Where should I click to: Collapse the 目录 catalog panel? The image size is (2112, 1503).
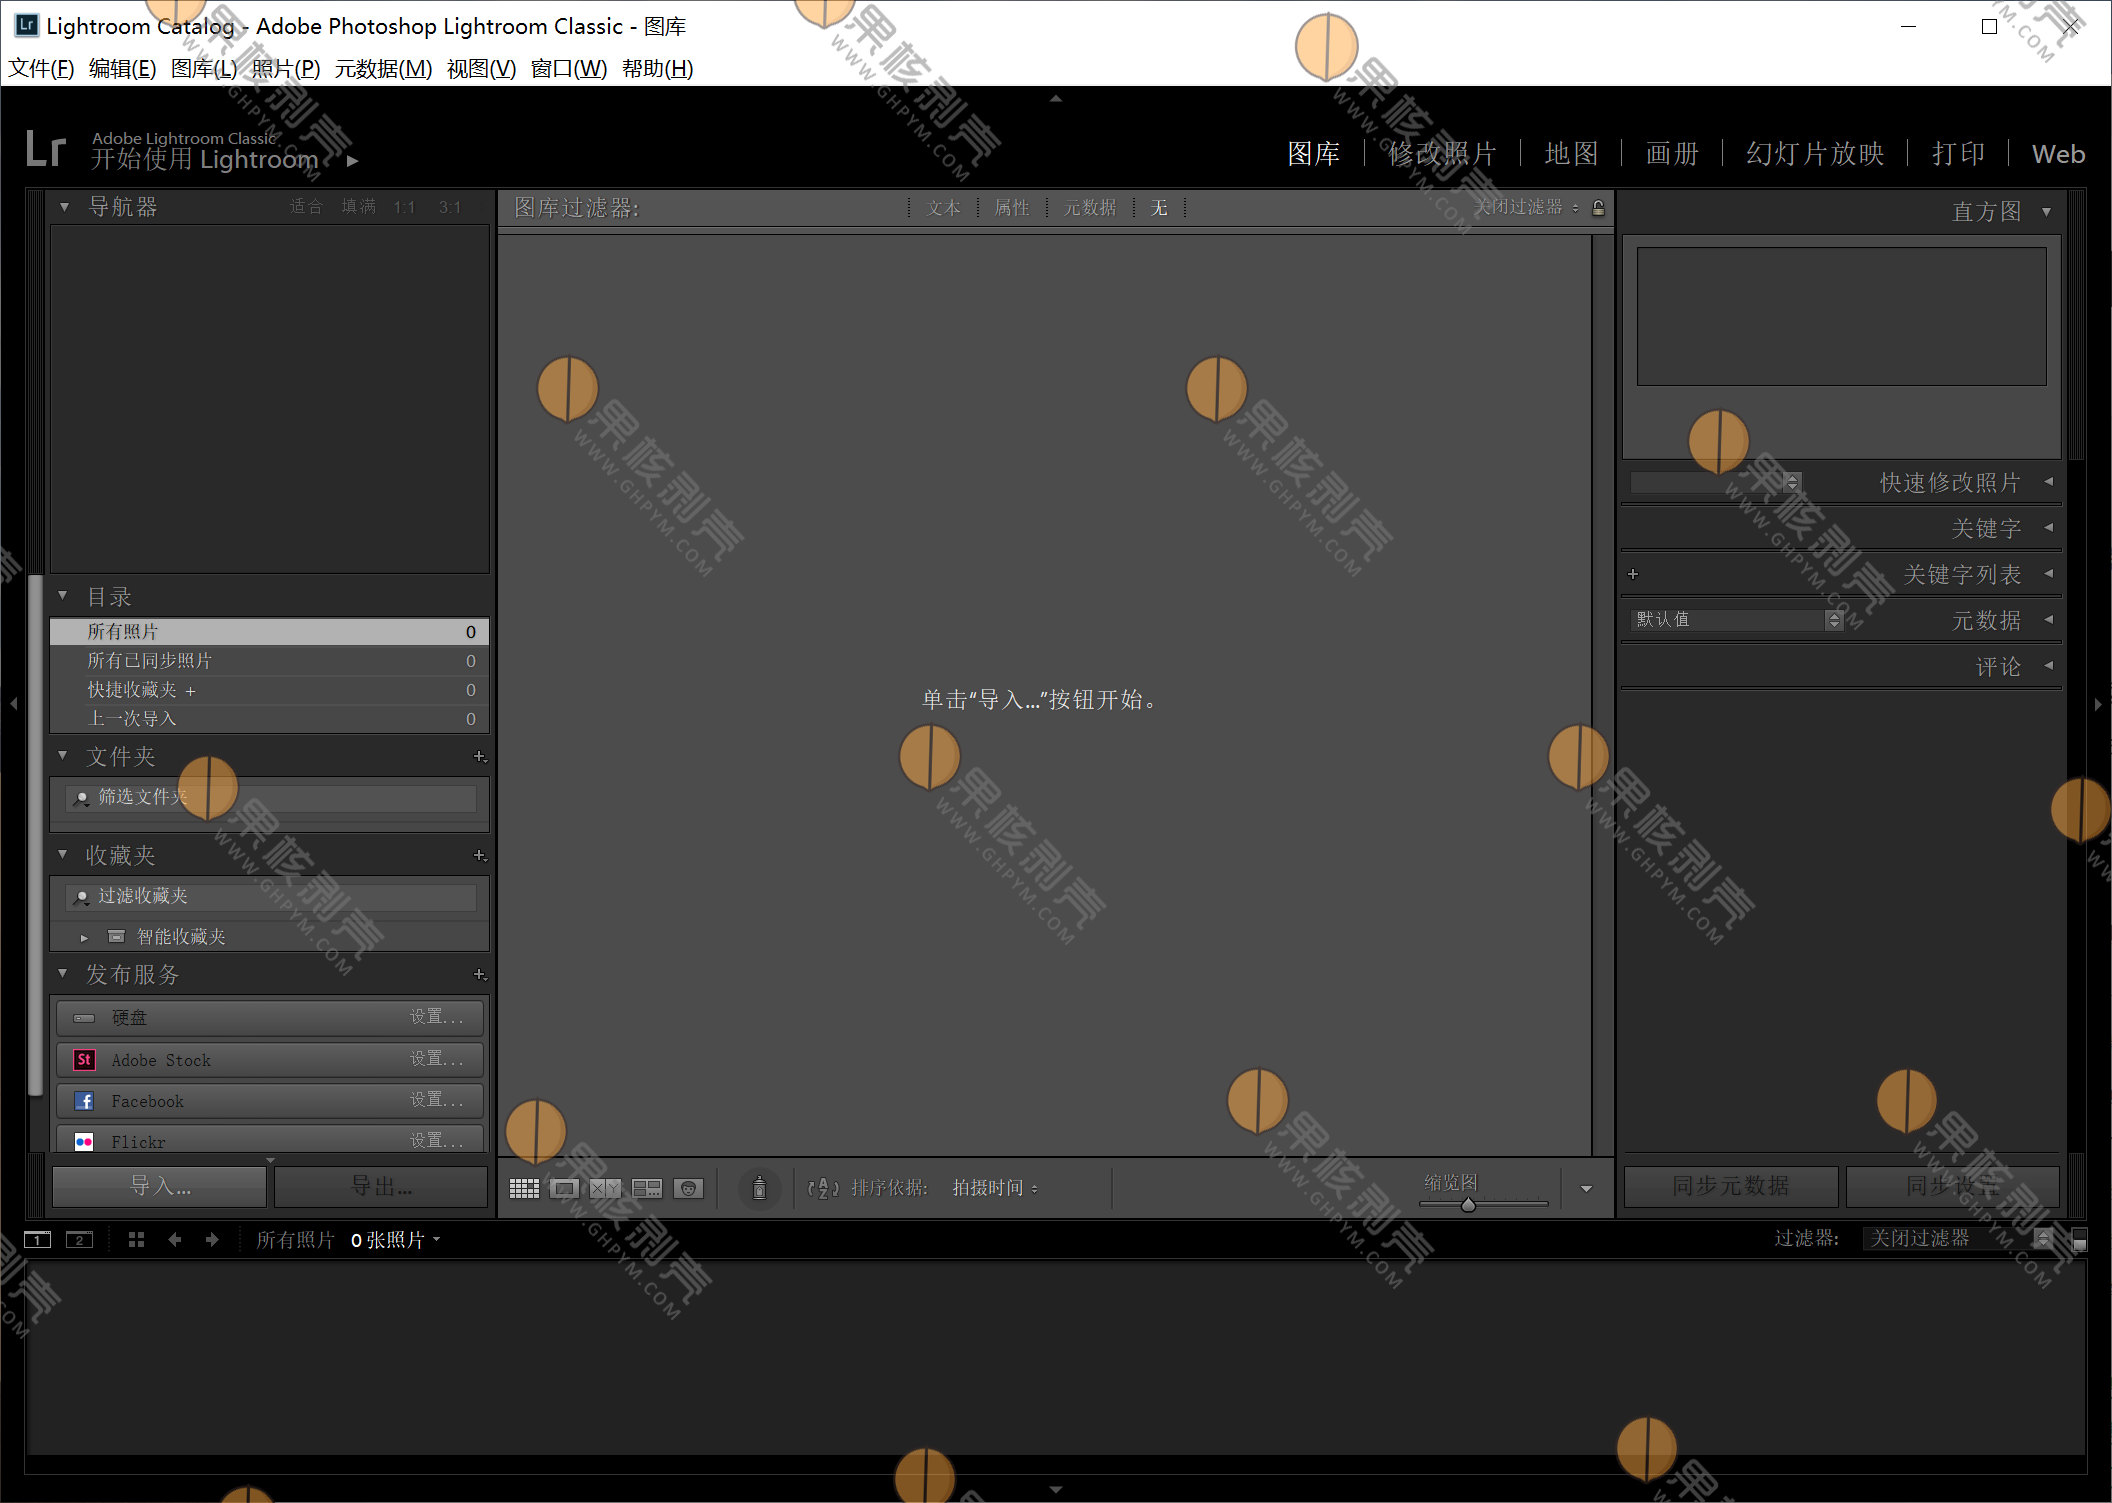pyautogui.click(x=63, y=596)
